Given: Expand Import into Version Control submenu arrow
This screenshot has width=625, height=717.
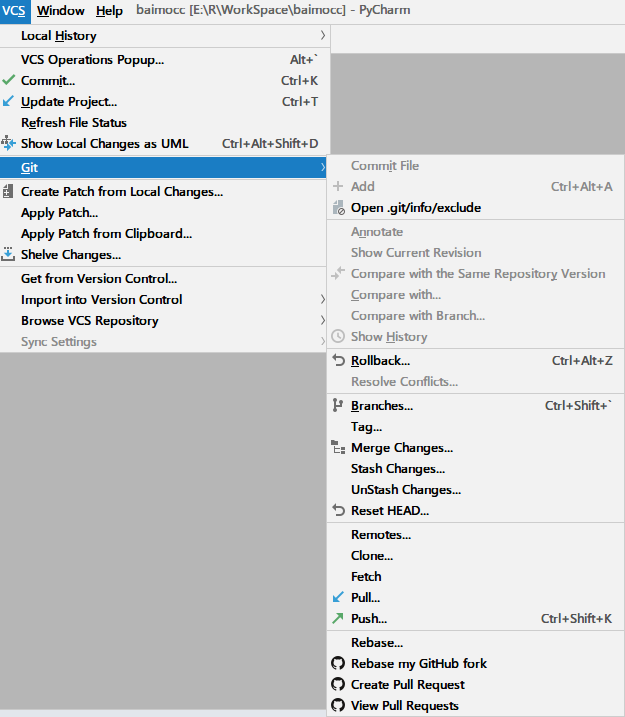Looking at the screenshot, I should point(322,299).
